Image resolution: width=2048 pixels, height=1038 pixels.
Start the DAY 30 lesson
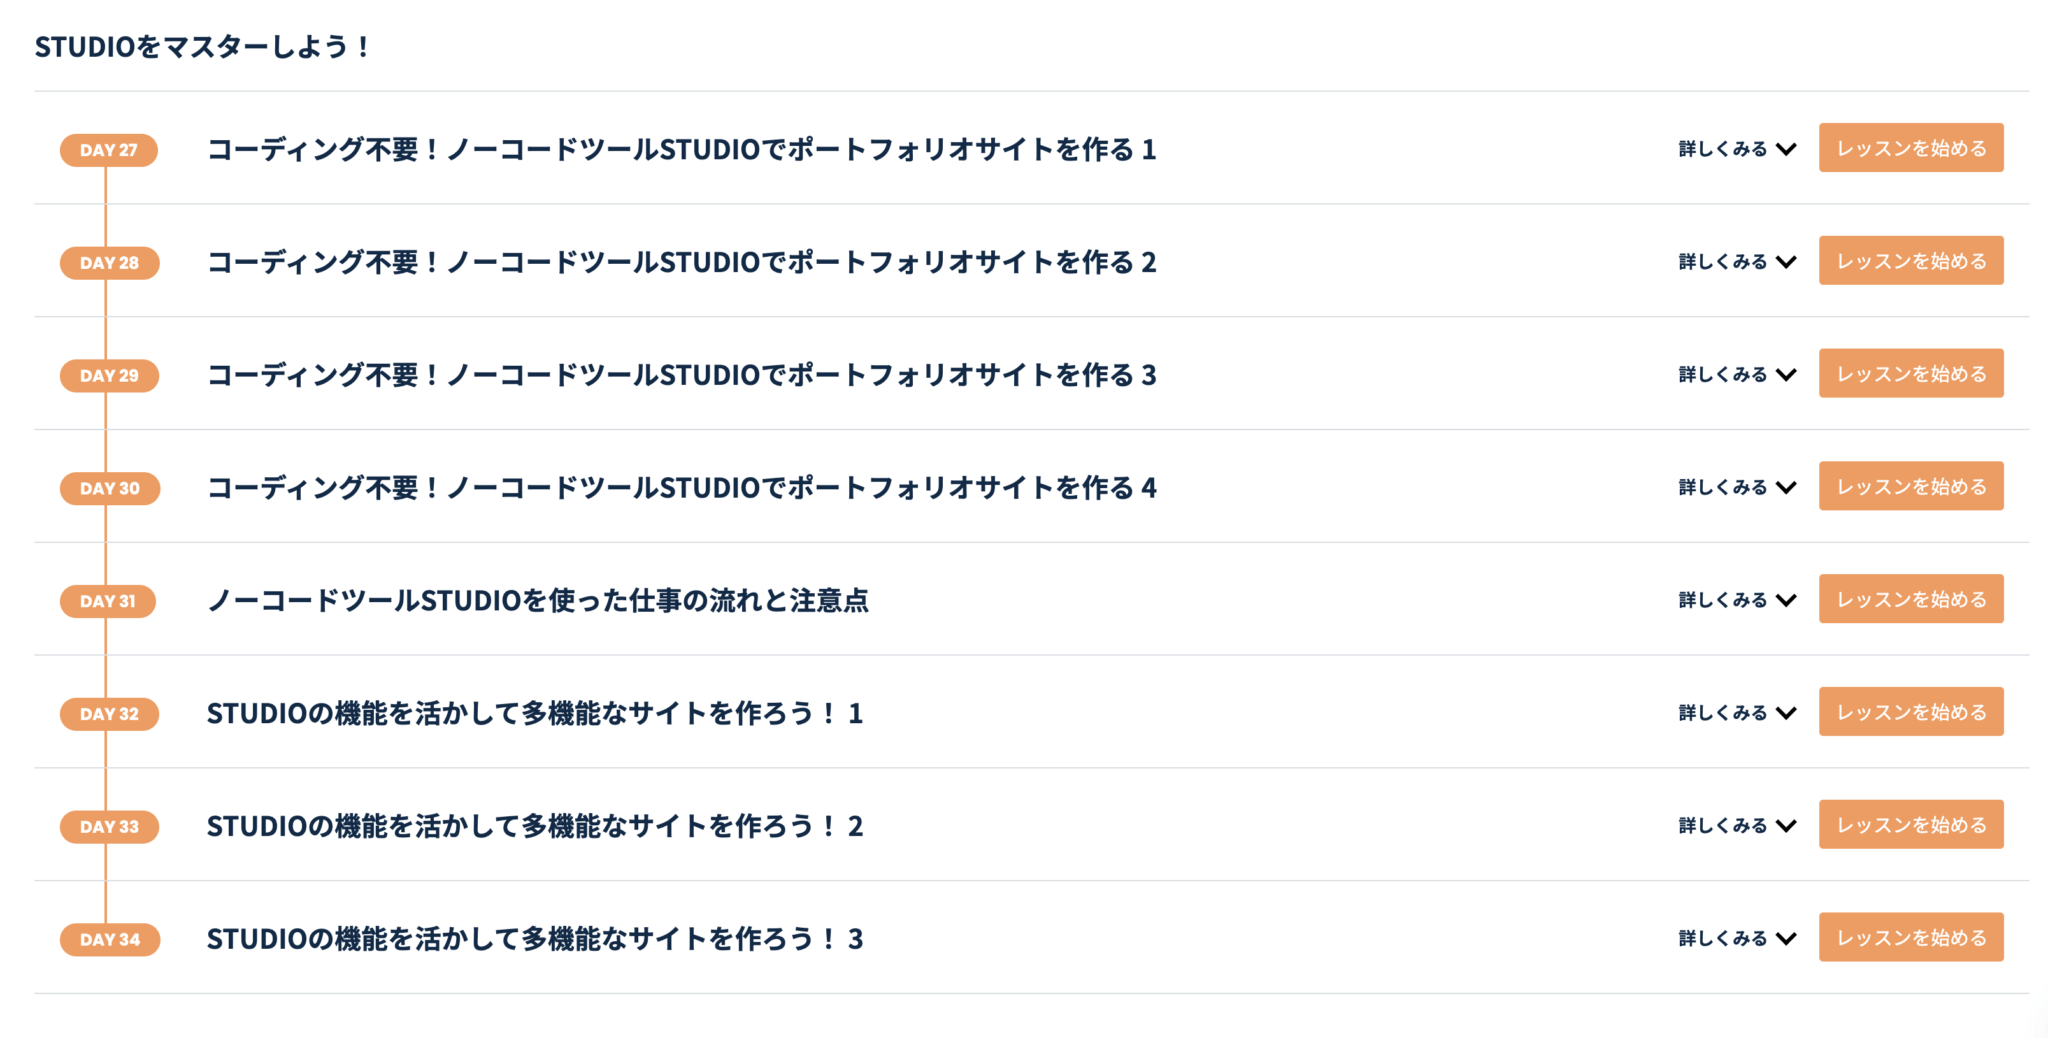pos(1910,486)
